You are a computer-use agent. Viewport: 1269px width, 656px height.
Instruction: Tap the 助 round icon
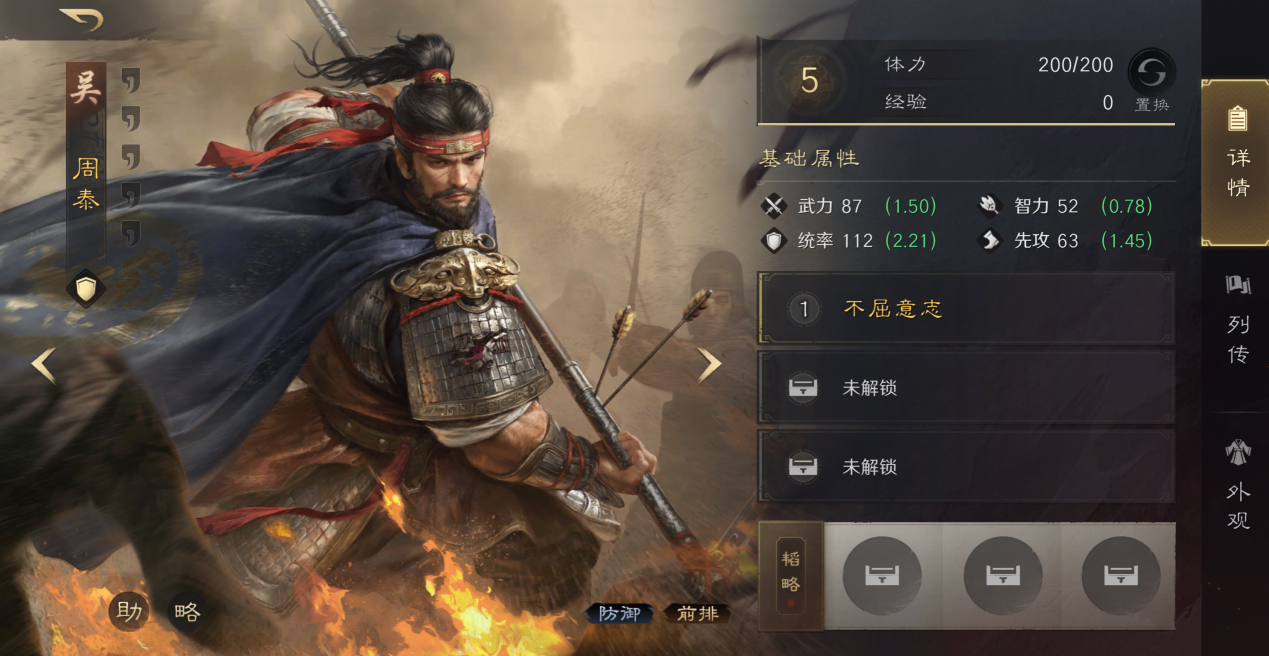point(129,611)
